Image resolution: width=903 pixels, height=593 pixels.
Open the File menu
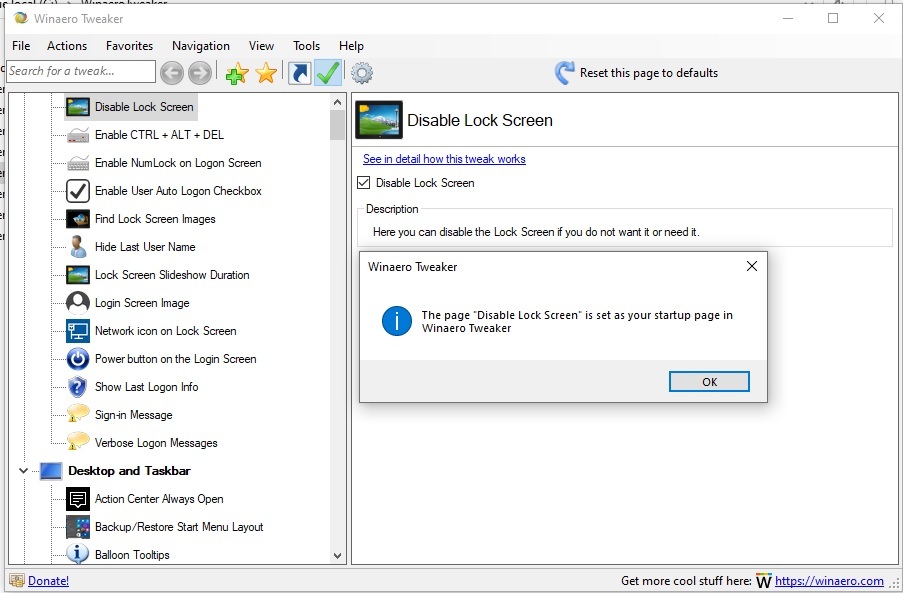click(x=21, y=46)
